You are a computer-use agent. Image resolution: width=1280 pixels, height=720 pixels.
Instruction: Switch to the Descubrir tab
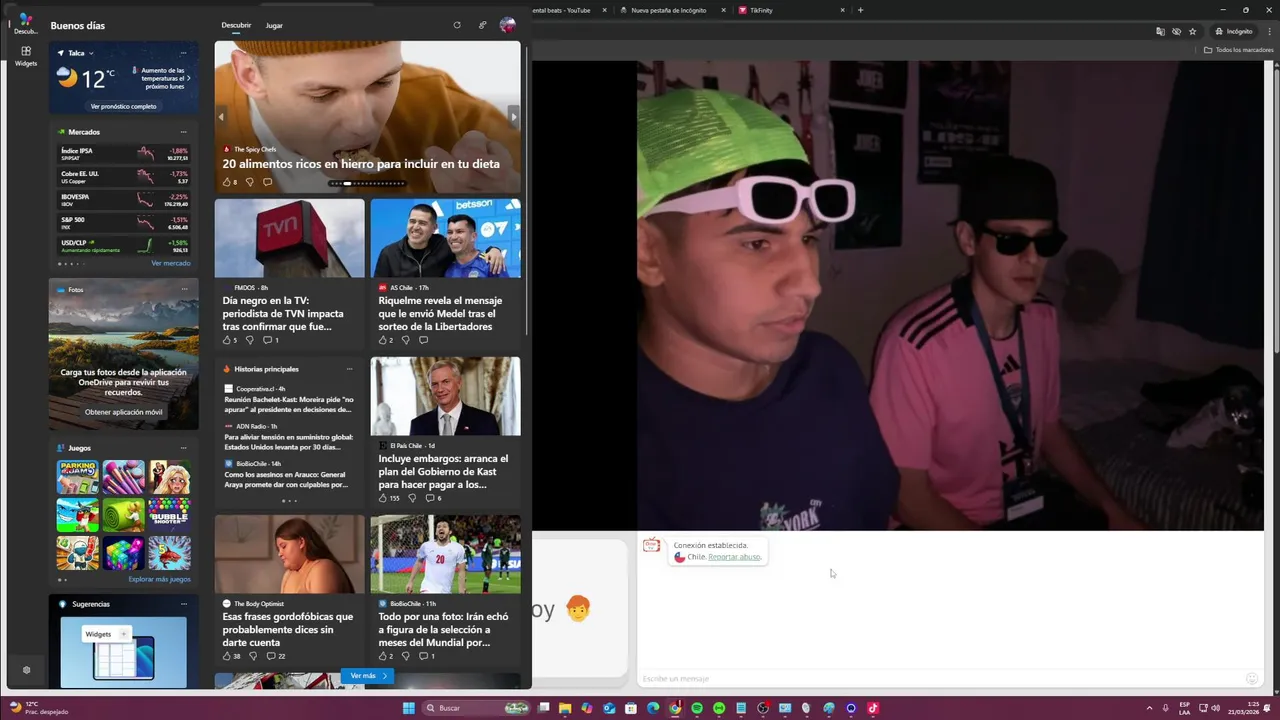(236, 25)
